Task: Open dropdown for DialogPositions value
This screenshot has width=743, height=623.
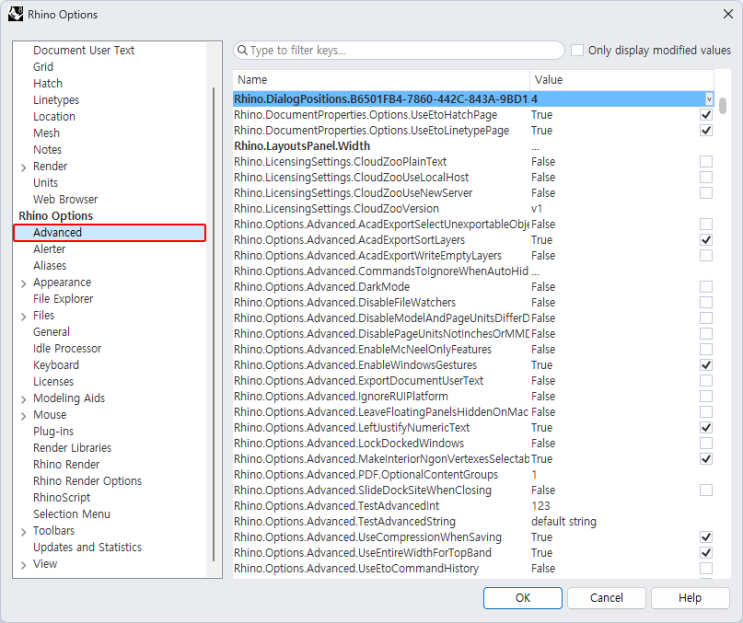Action: coord(709,99)
